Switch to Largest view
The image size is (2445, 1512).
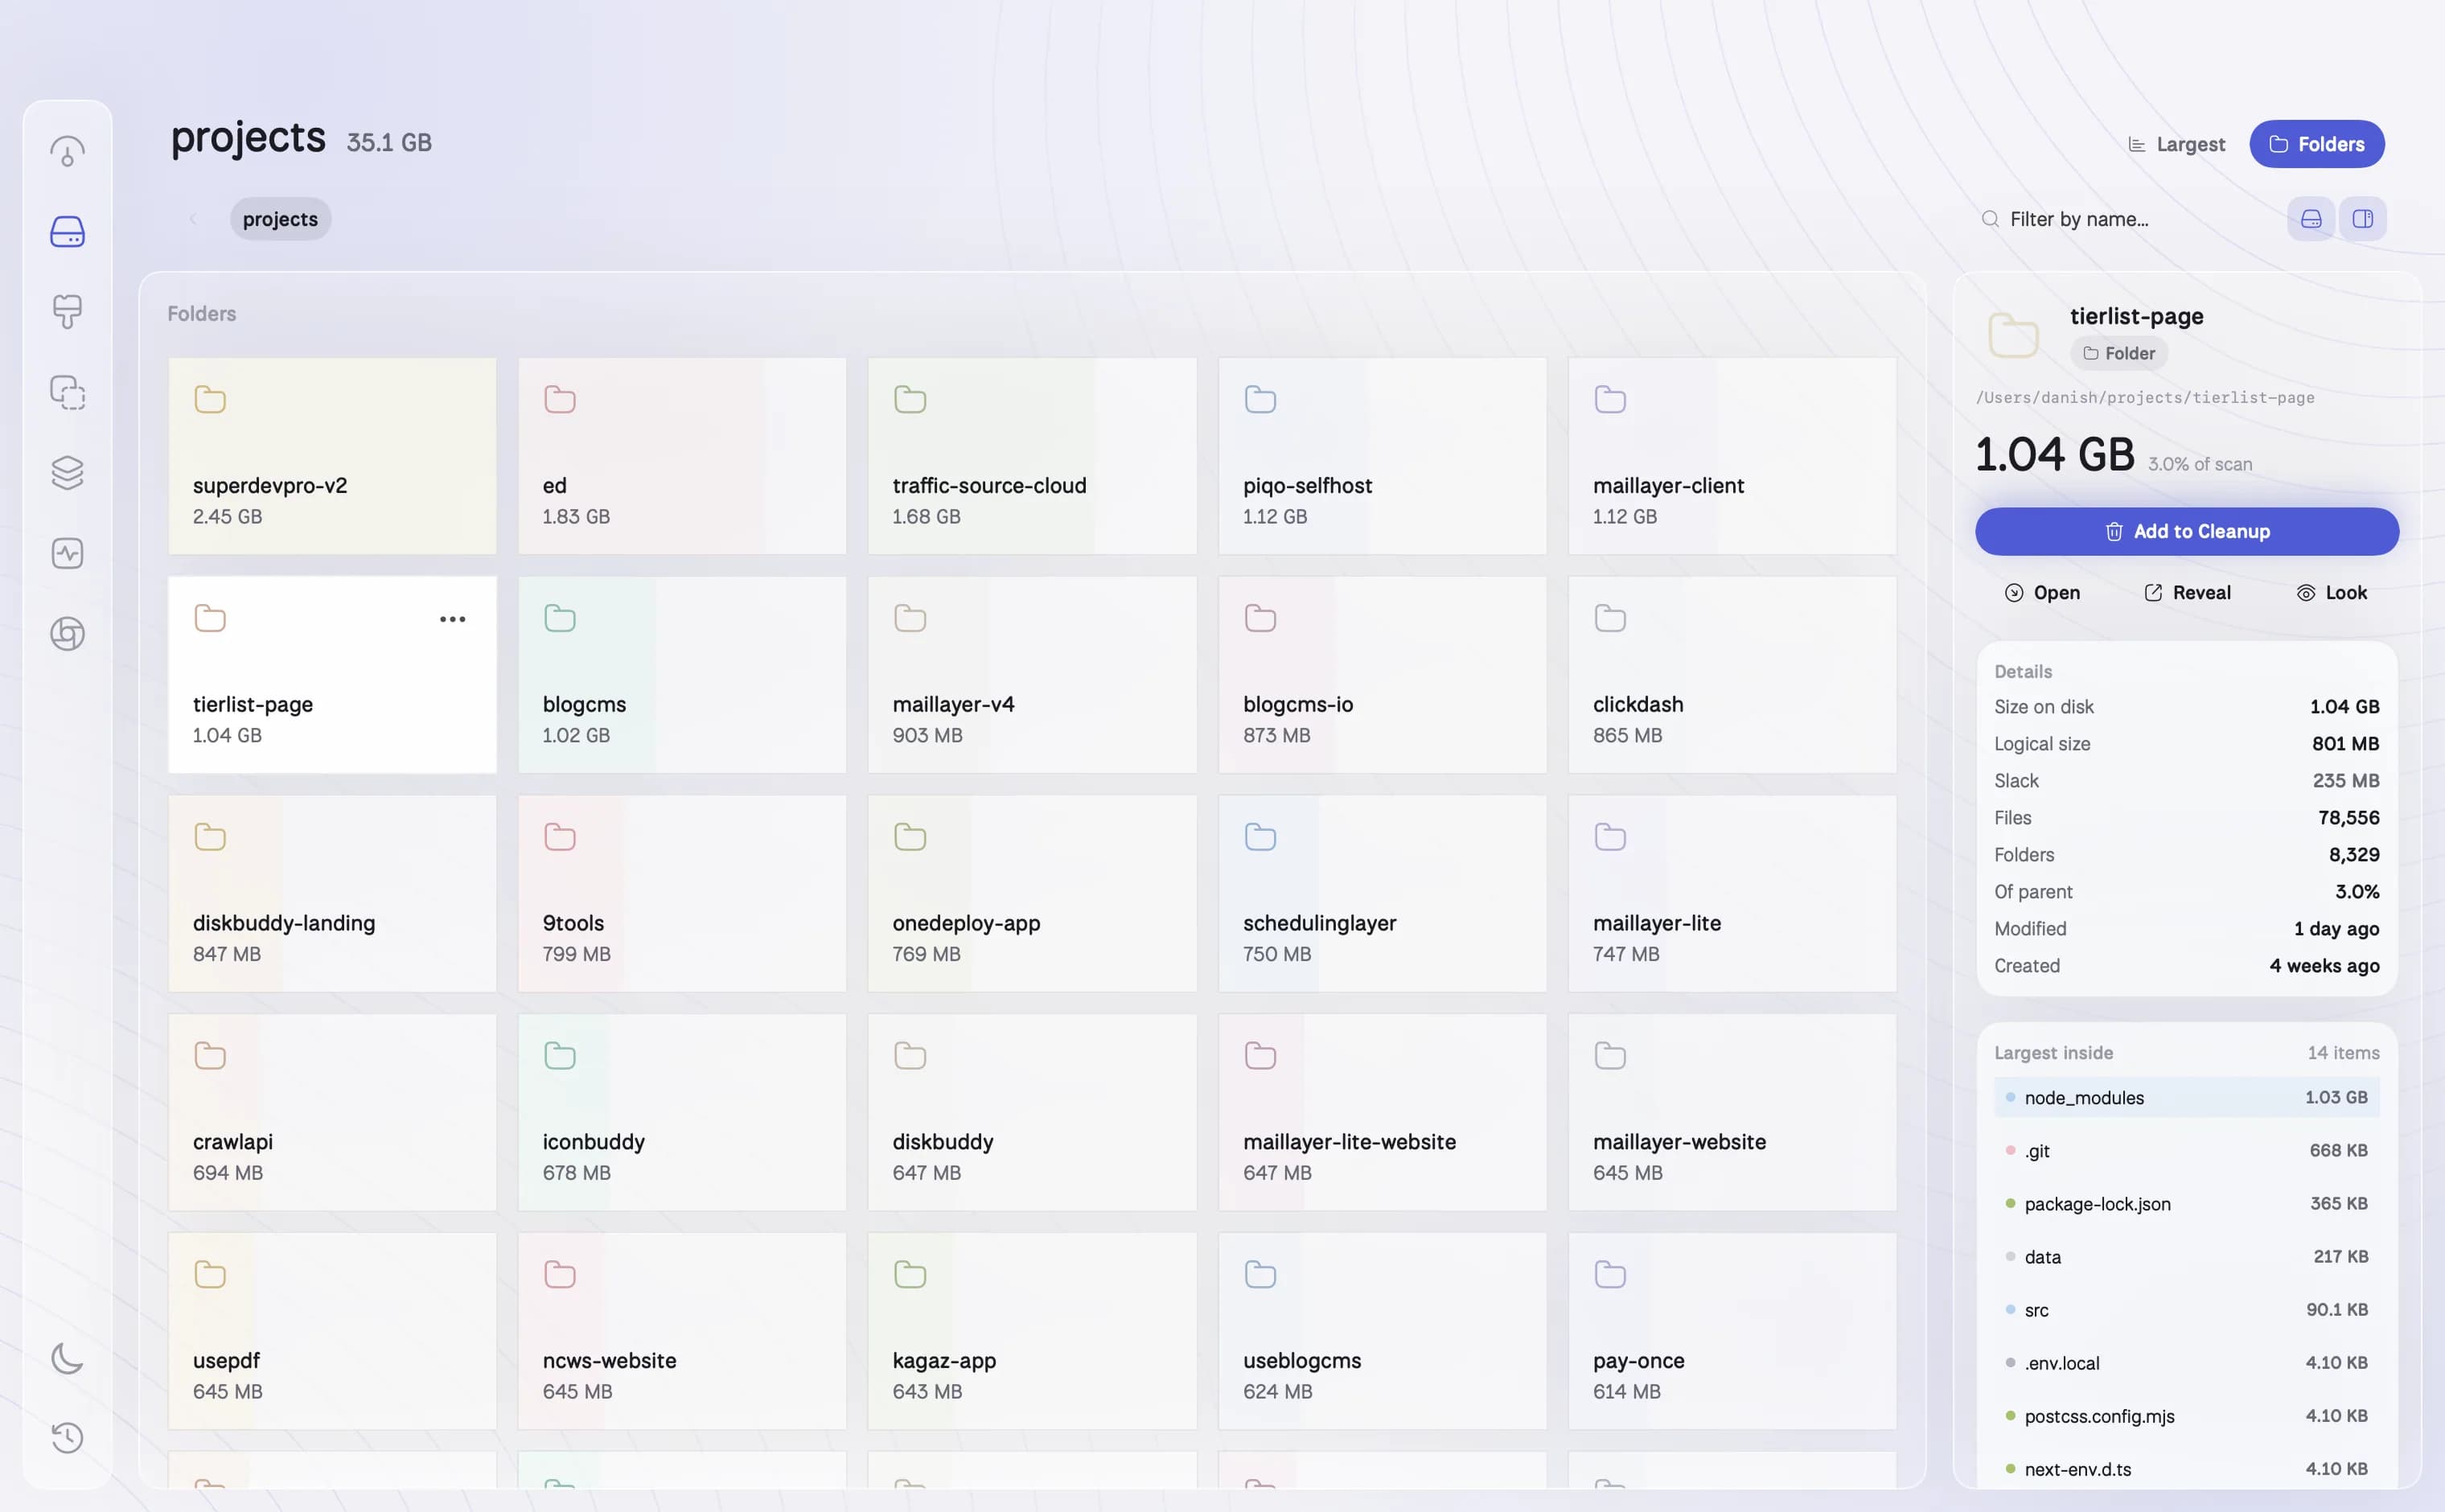[2176, 144]
